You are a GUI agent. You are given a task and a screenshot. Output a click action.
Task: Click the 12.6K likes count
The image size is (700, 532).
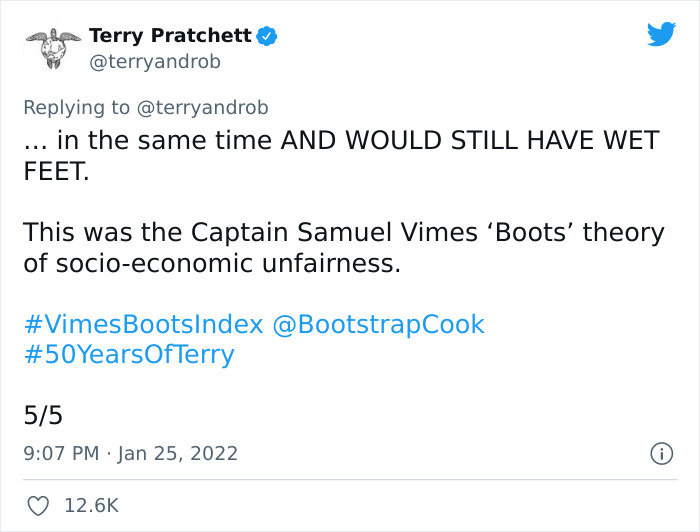[91, 506]
